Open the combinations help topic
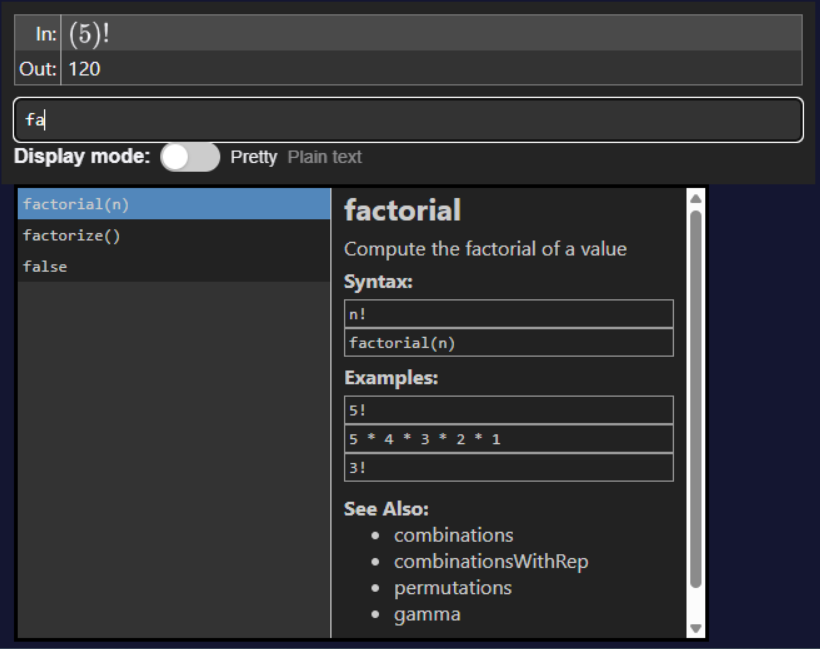 click(x=454, y=535)
